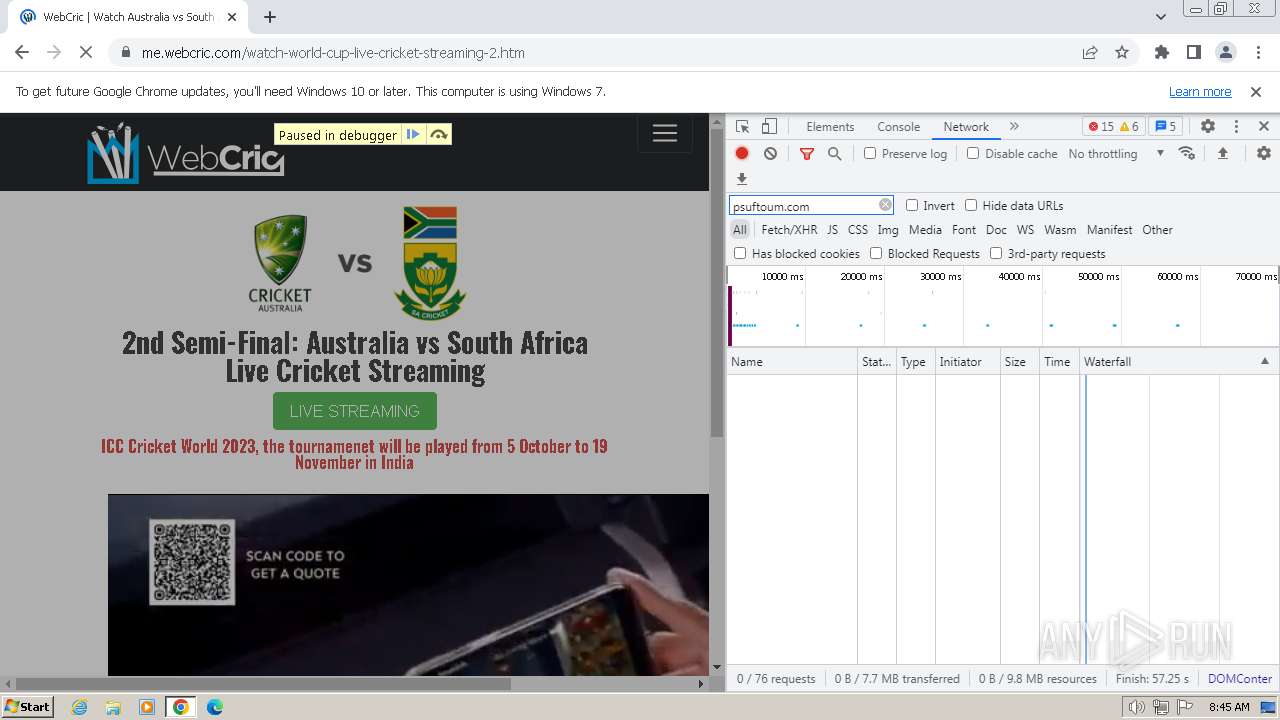Dismiss the Chrome update notification bar
The width and height of the screenshot is (1280, 720).
pyautogui.click(x=1256, y=91)
